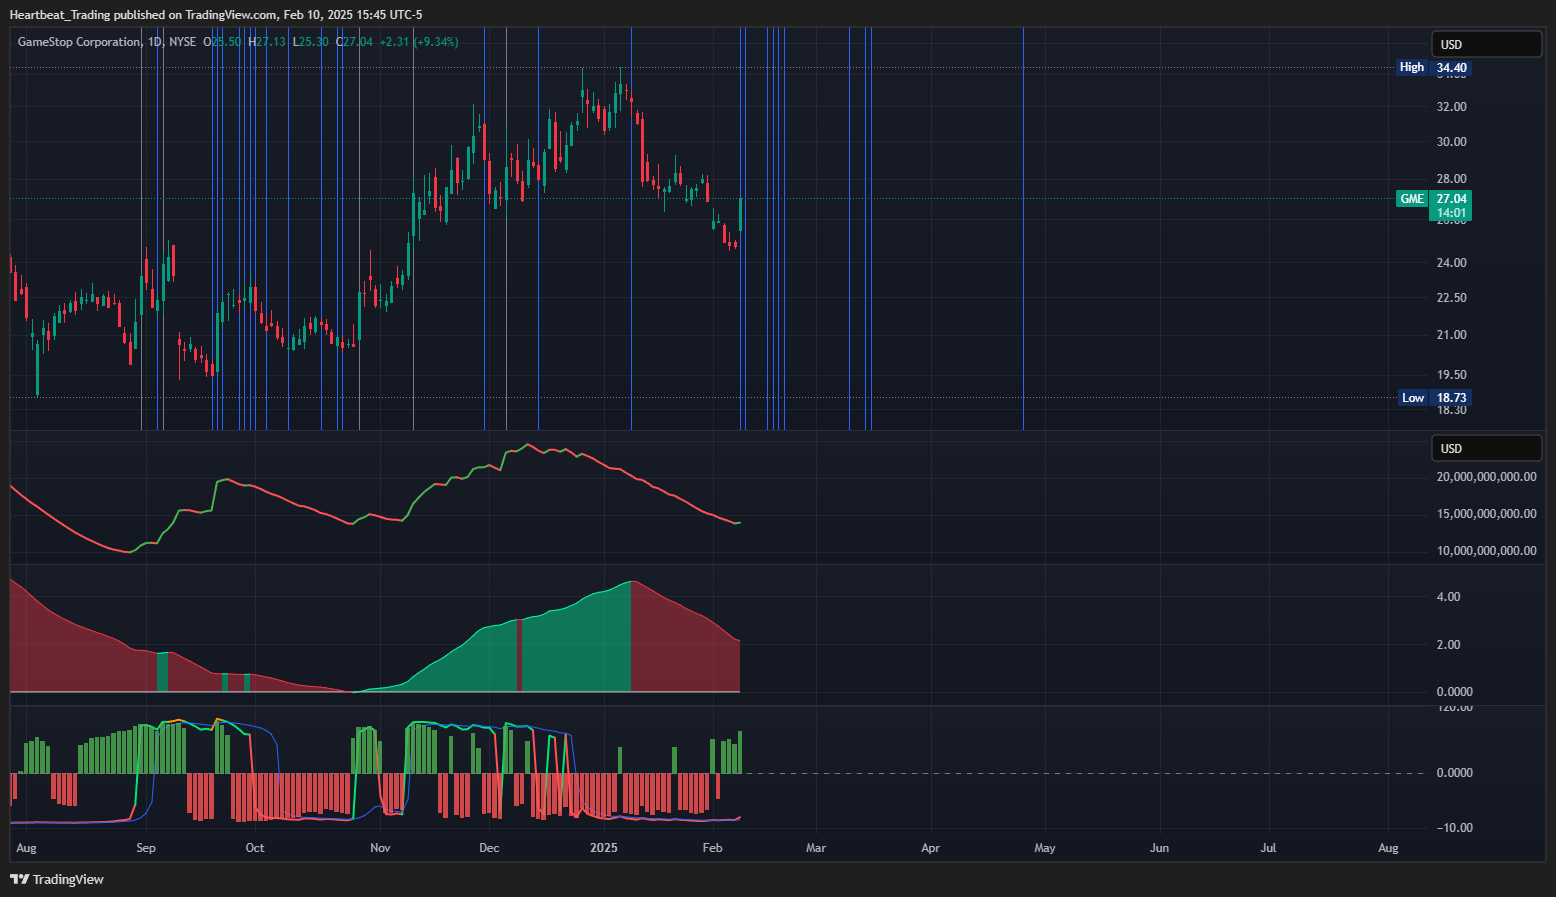The height and width of the screenshot is (897, 1556).
Task: Select the 1D interval label in legend
Action: pyautogui.click(x=155, y=42)
